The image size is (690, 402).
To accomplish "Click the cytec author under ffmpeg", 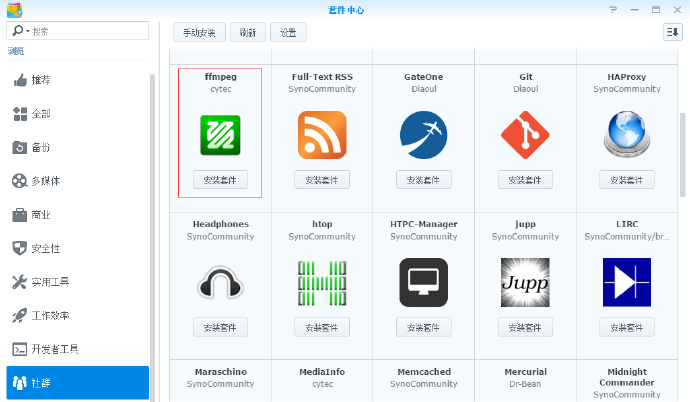I will pyautogui.click(x=220, y=89).
